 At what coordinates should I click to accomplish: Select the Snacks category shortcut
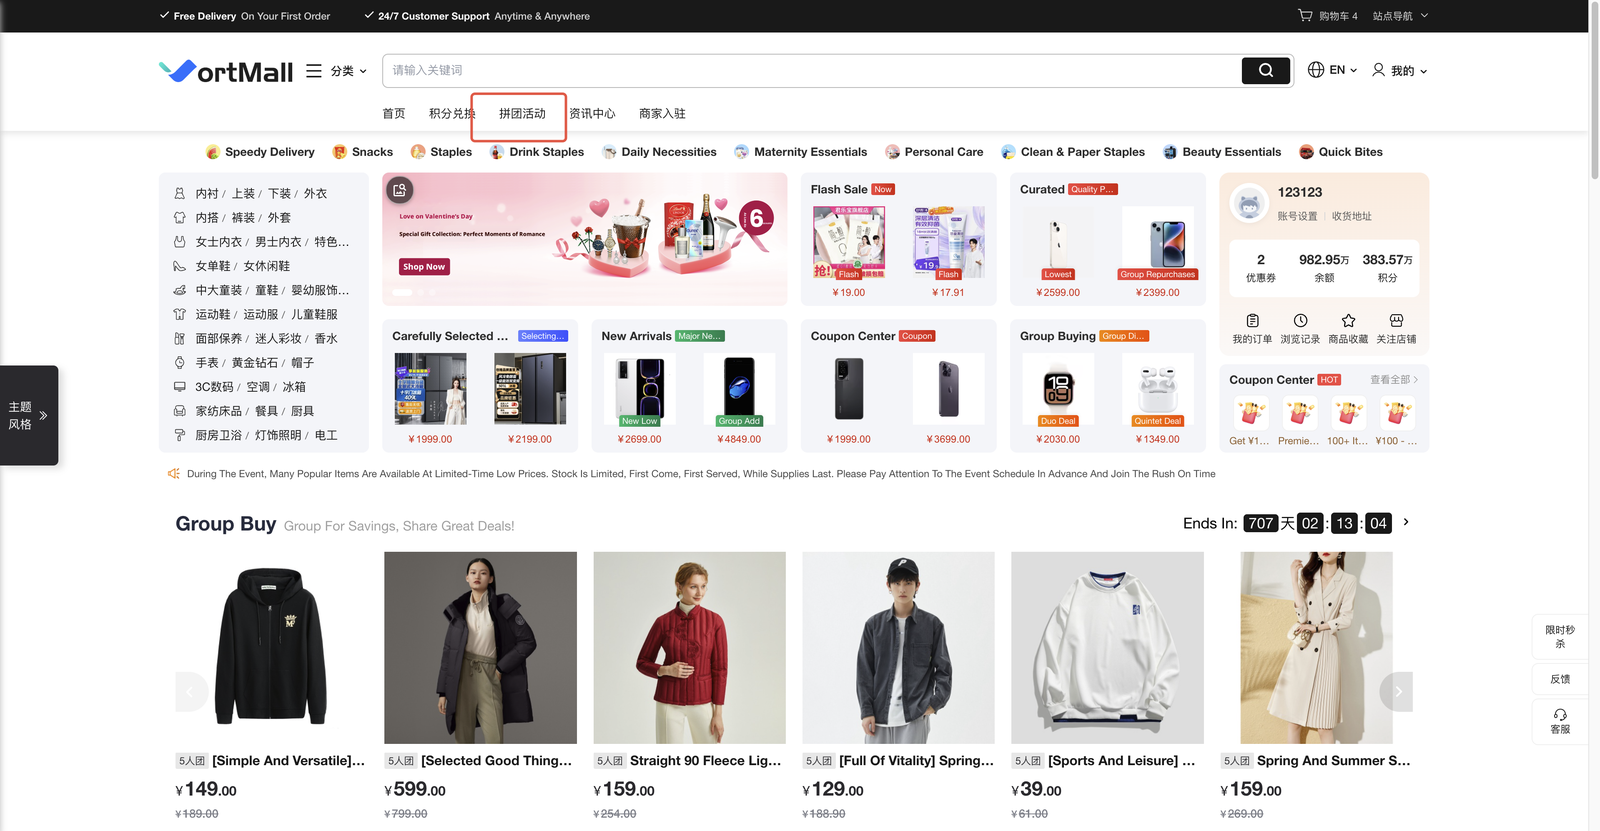[x=363, y=152]
